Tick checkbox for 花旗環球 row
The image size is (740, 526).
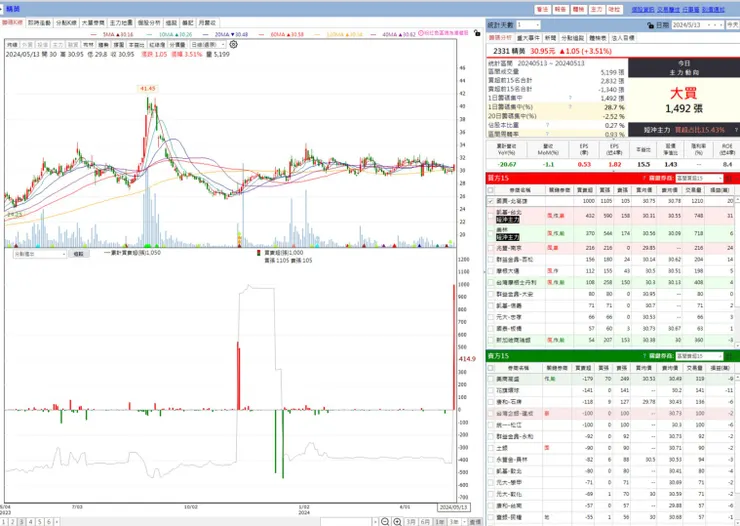(x=491, y=390)
